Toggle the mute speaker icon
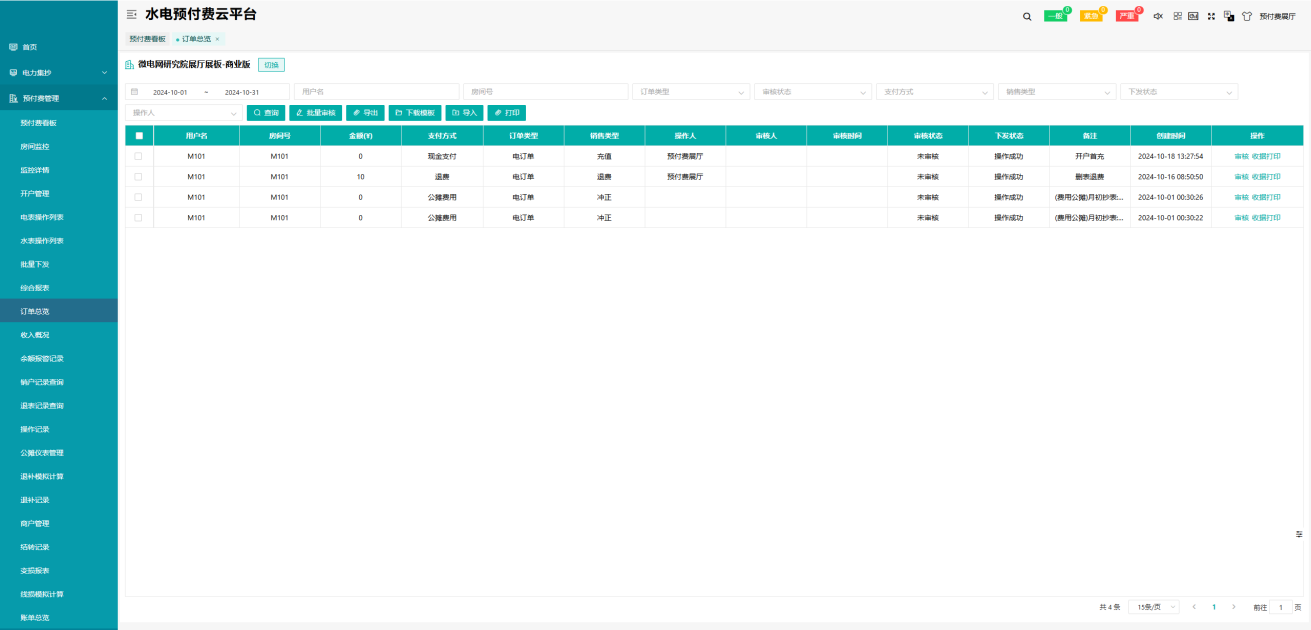 coord(1158,16)
